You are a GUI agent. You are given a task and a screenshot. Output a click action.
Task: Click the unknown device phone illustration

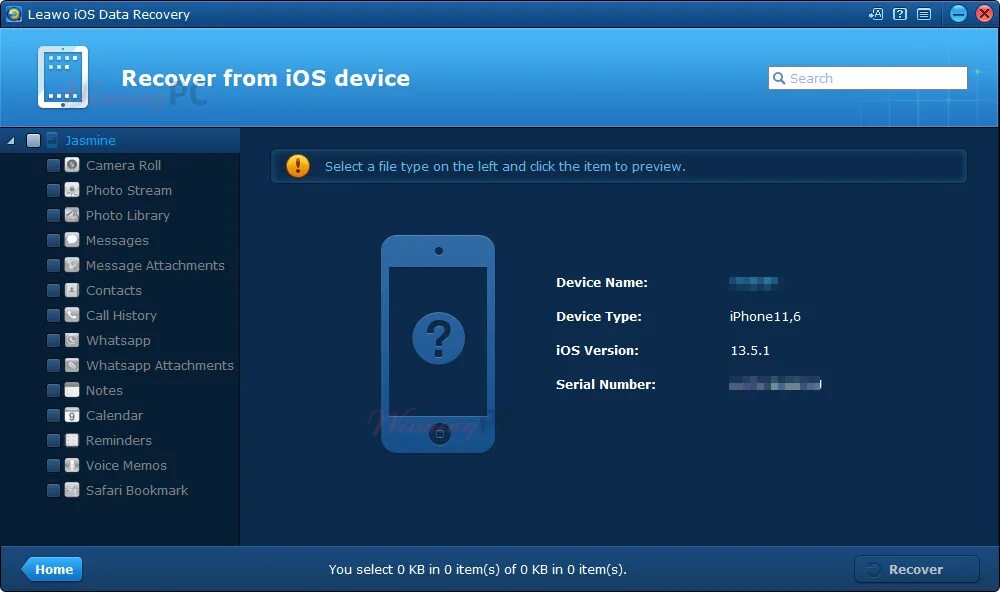tap(438, 344)
